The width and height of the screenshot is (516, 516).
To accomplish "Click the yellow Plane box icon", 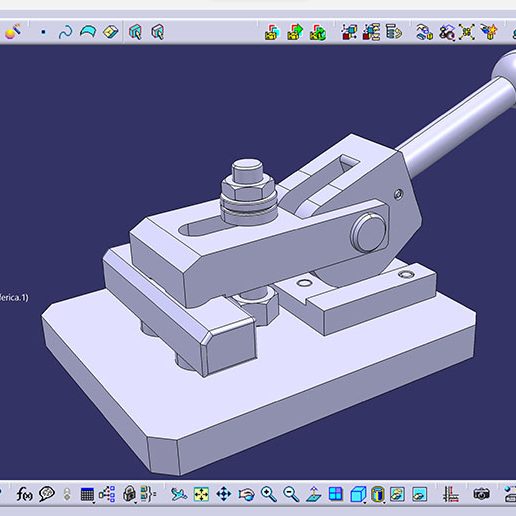I will point(111,32).
